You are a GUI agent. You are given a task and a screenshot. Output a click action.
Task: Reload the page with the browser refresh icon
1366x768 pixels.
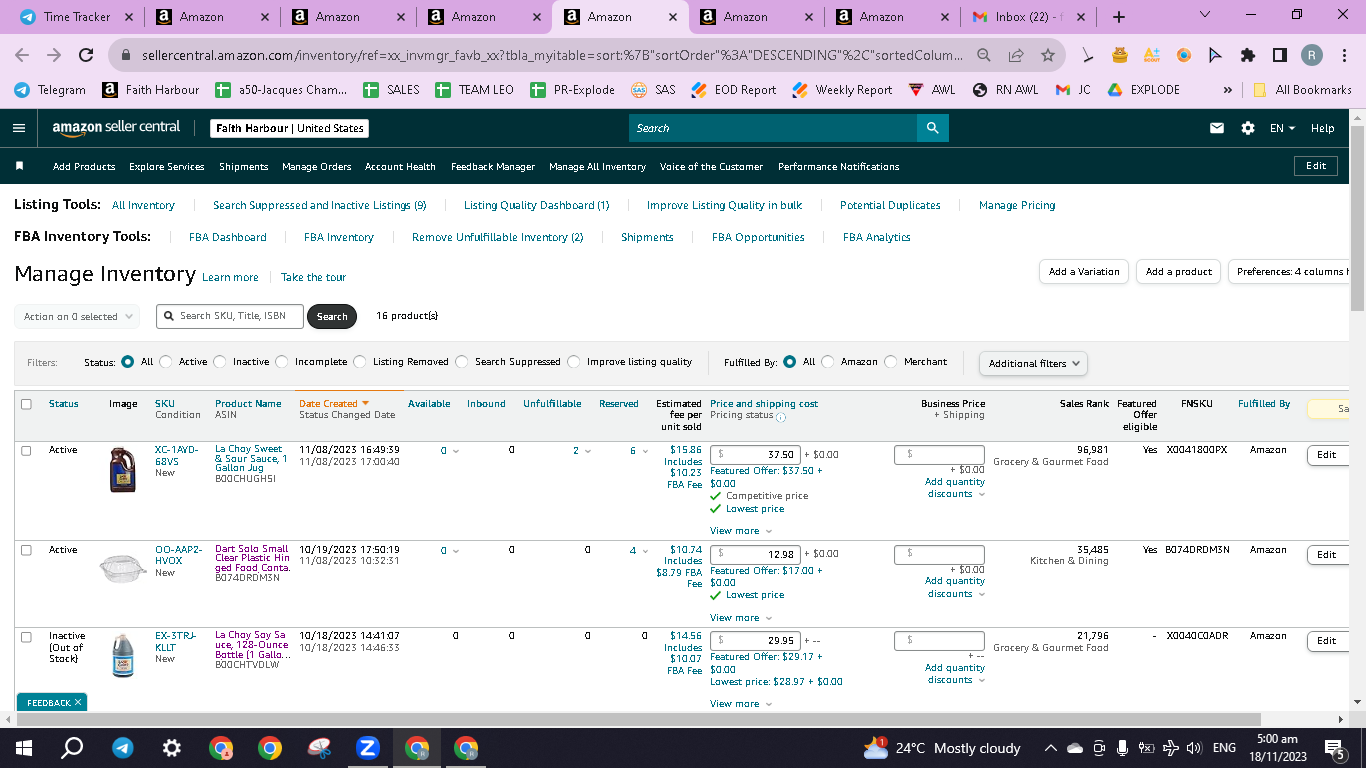click(86, 55)
